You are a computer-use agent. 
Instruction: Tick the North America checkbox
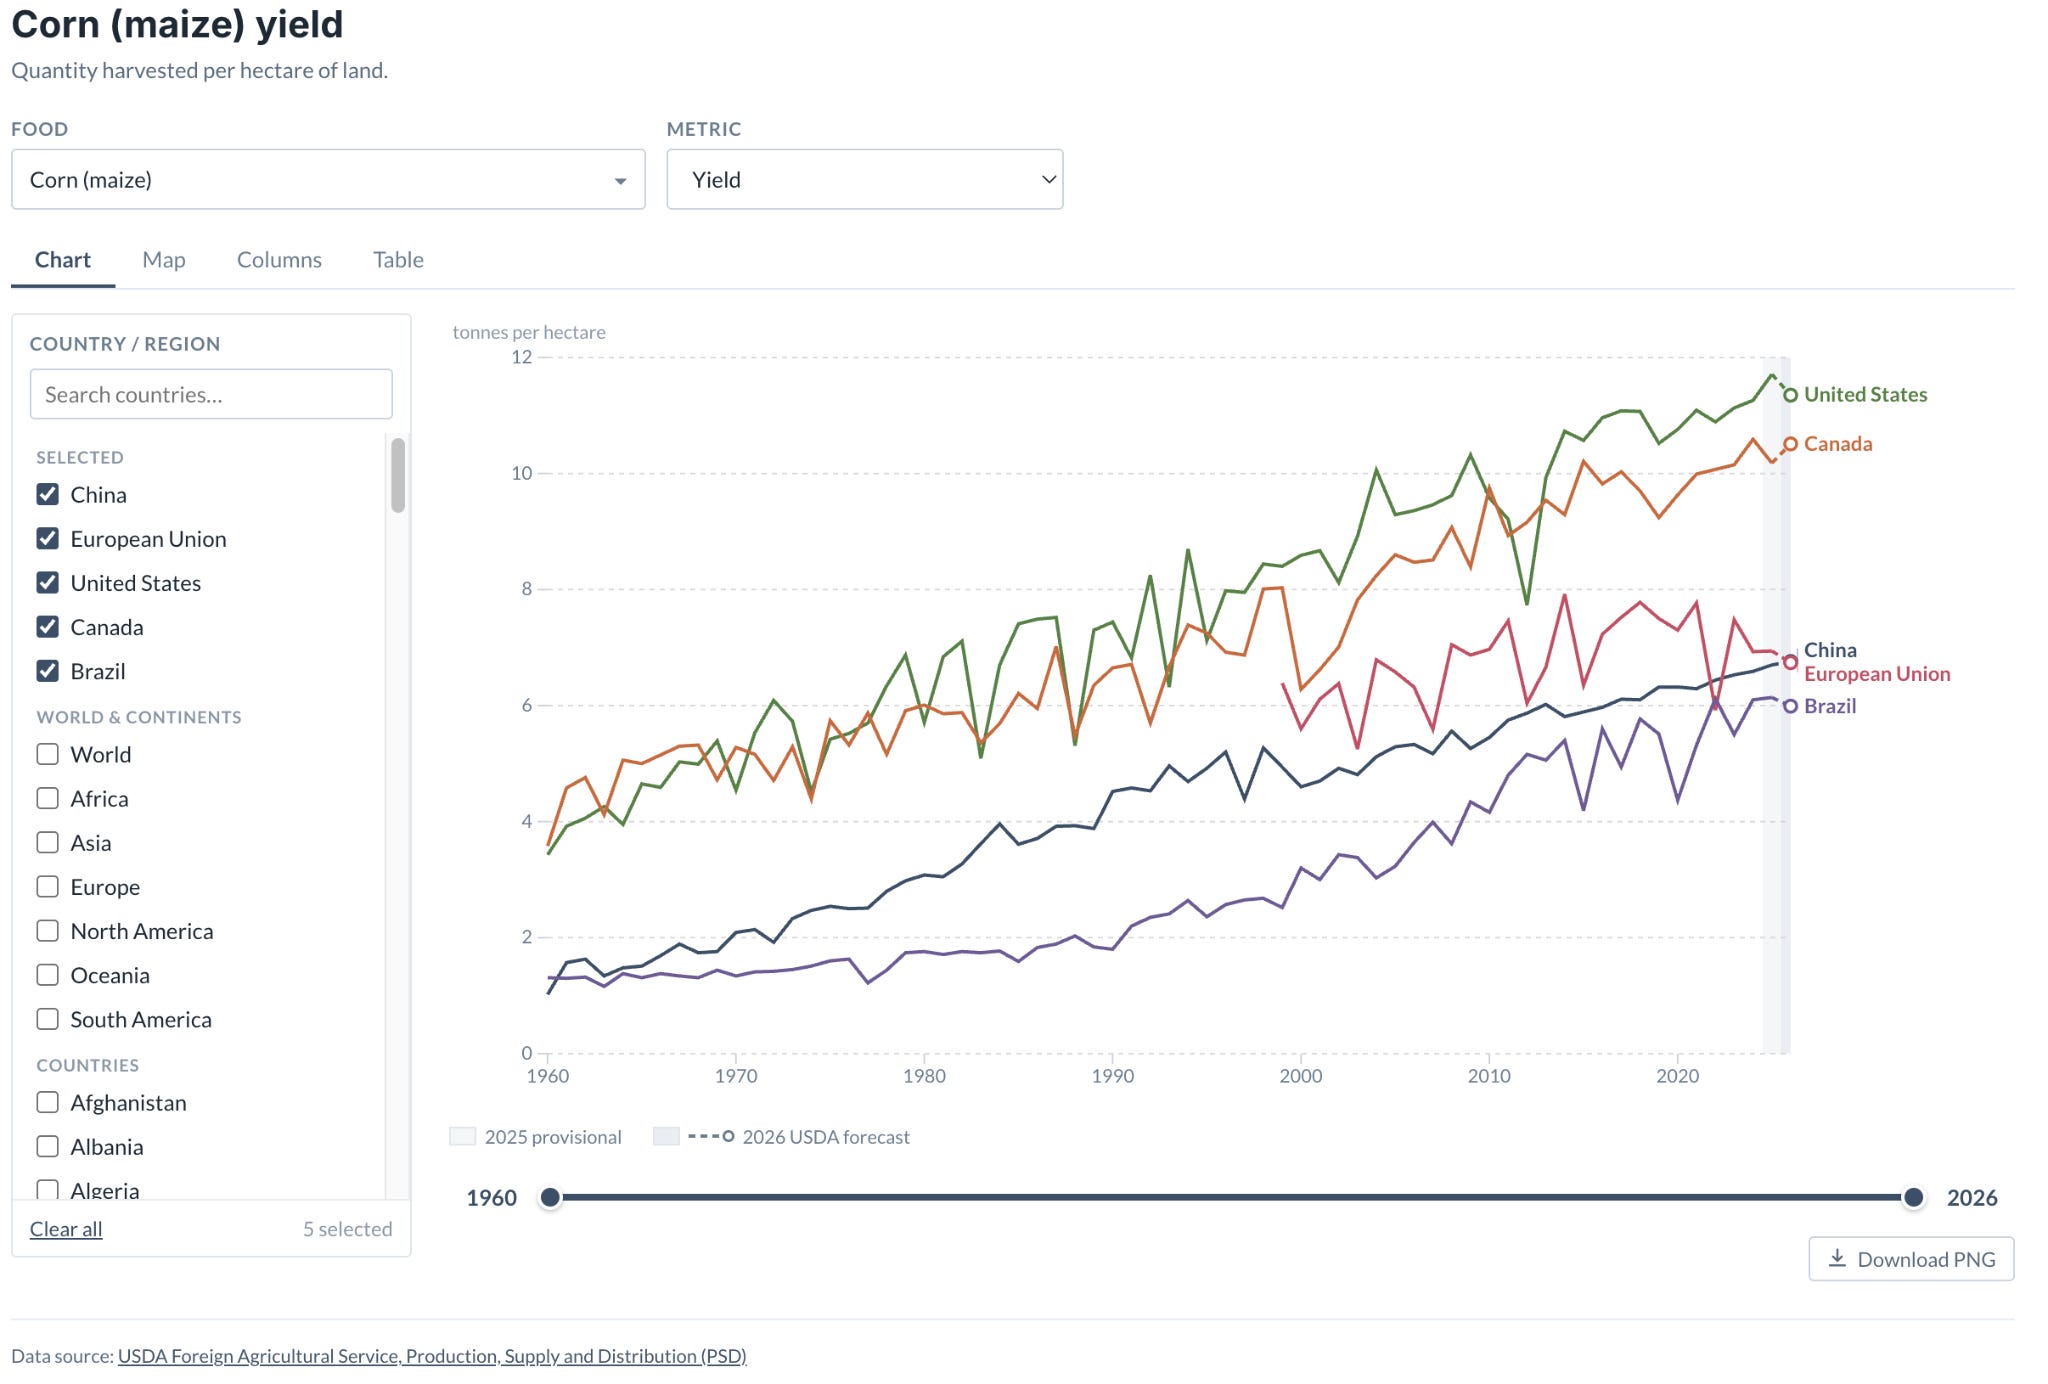click(48, 930)
